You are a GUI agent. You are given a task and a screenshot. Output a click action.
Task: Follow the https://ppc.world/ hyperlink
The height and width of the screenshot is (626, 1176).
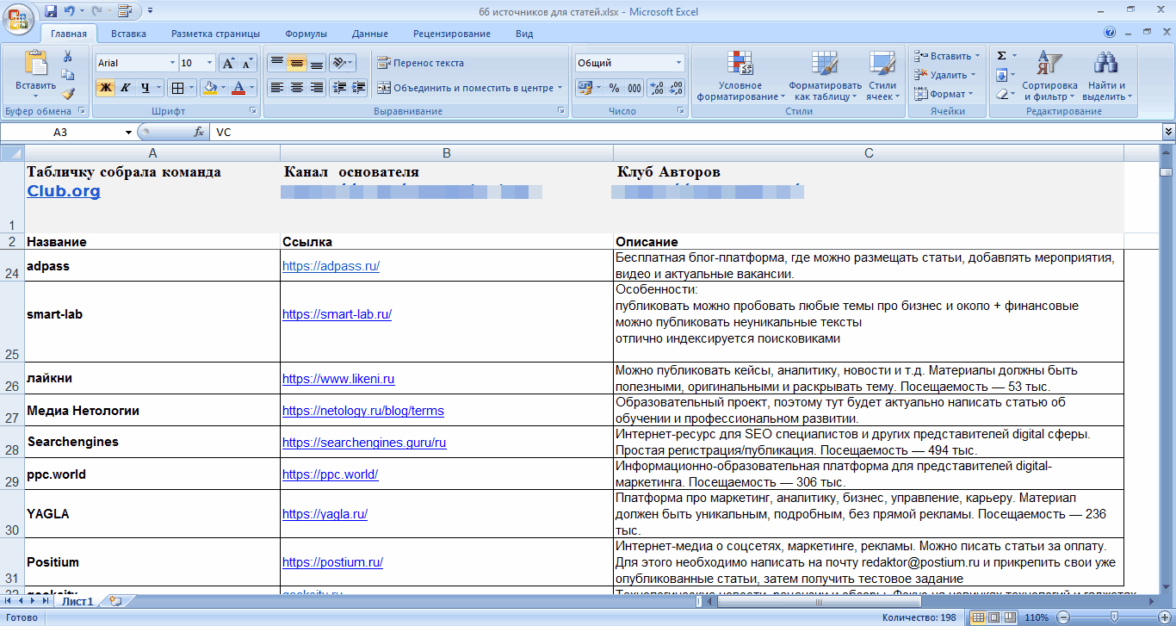(330, 474)
